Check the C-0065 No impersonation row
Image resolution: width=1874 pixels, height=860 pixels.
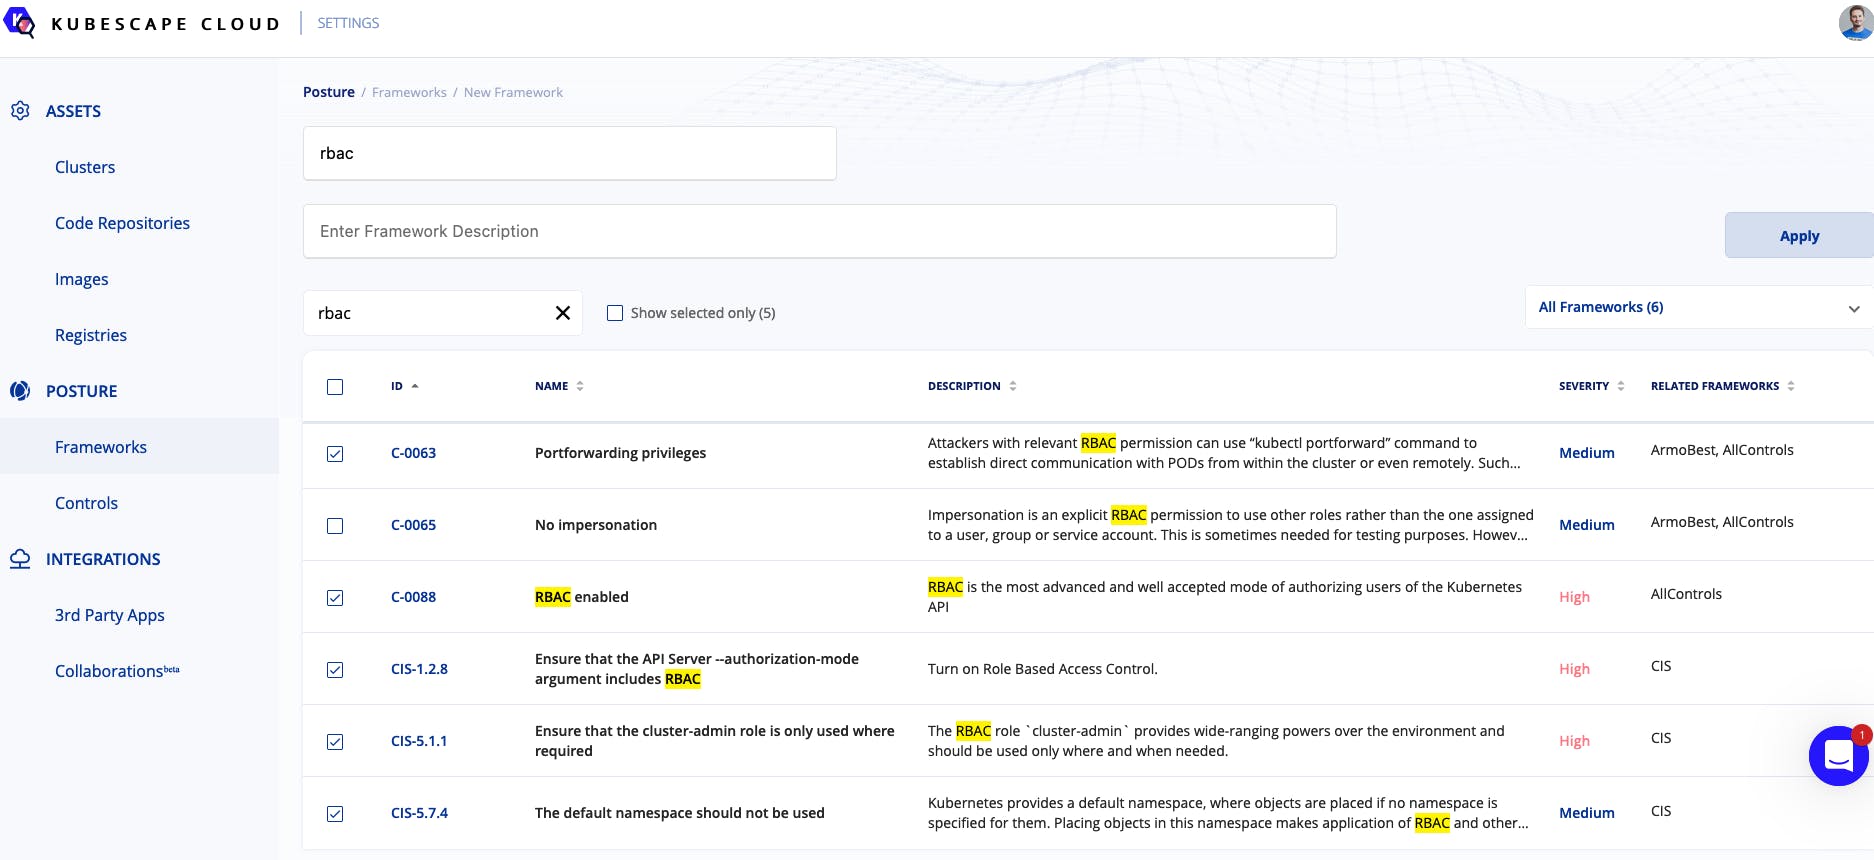(x=335, y=526)
